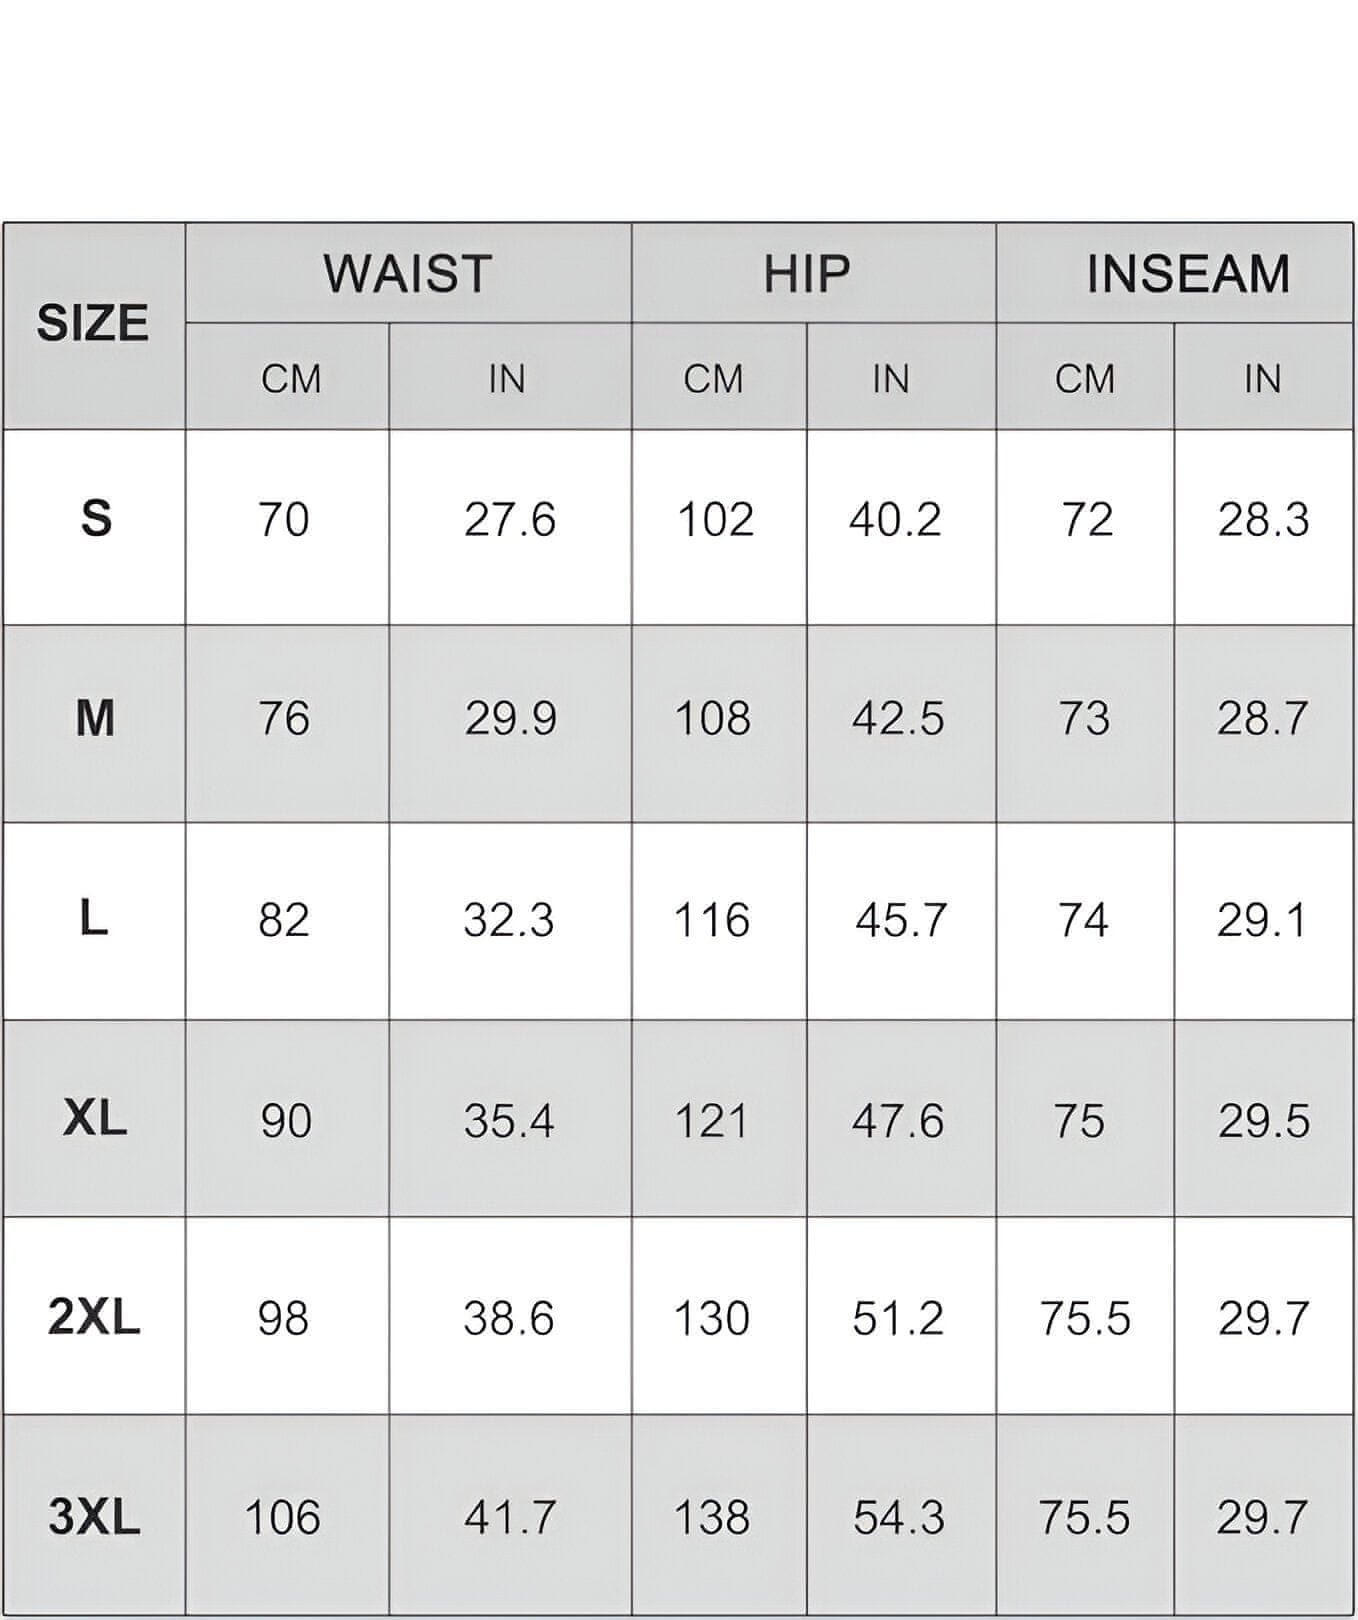Select the 3XL size row label
The height and width of the screenshot is (1620, 1358).
click(94, 1517)
